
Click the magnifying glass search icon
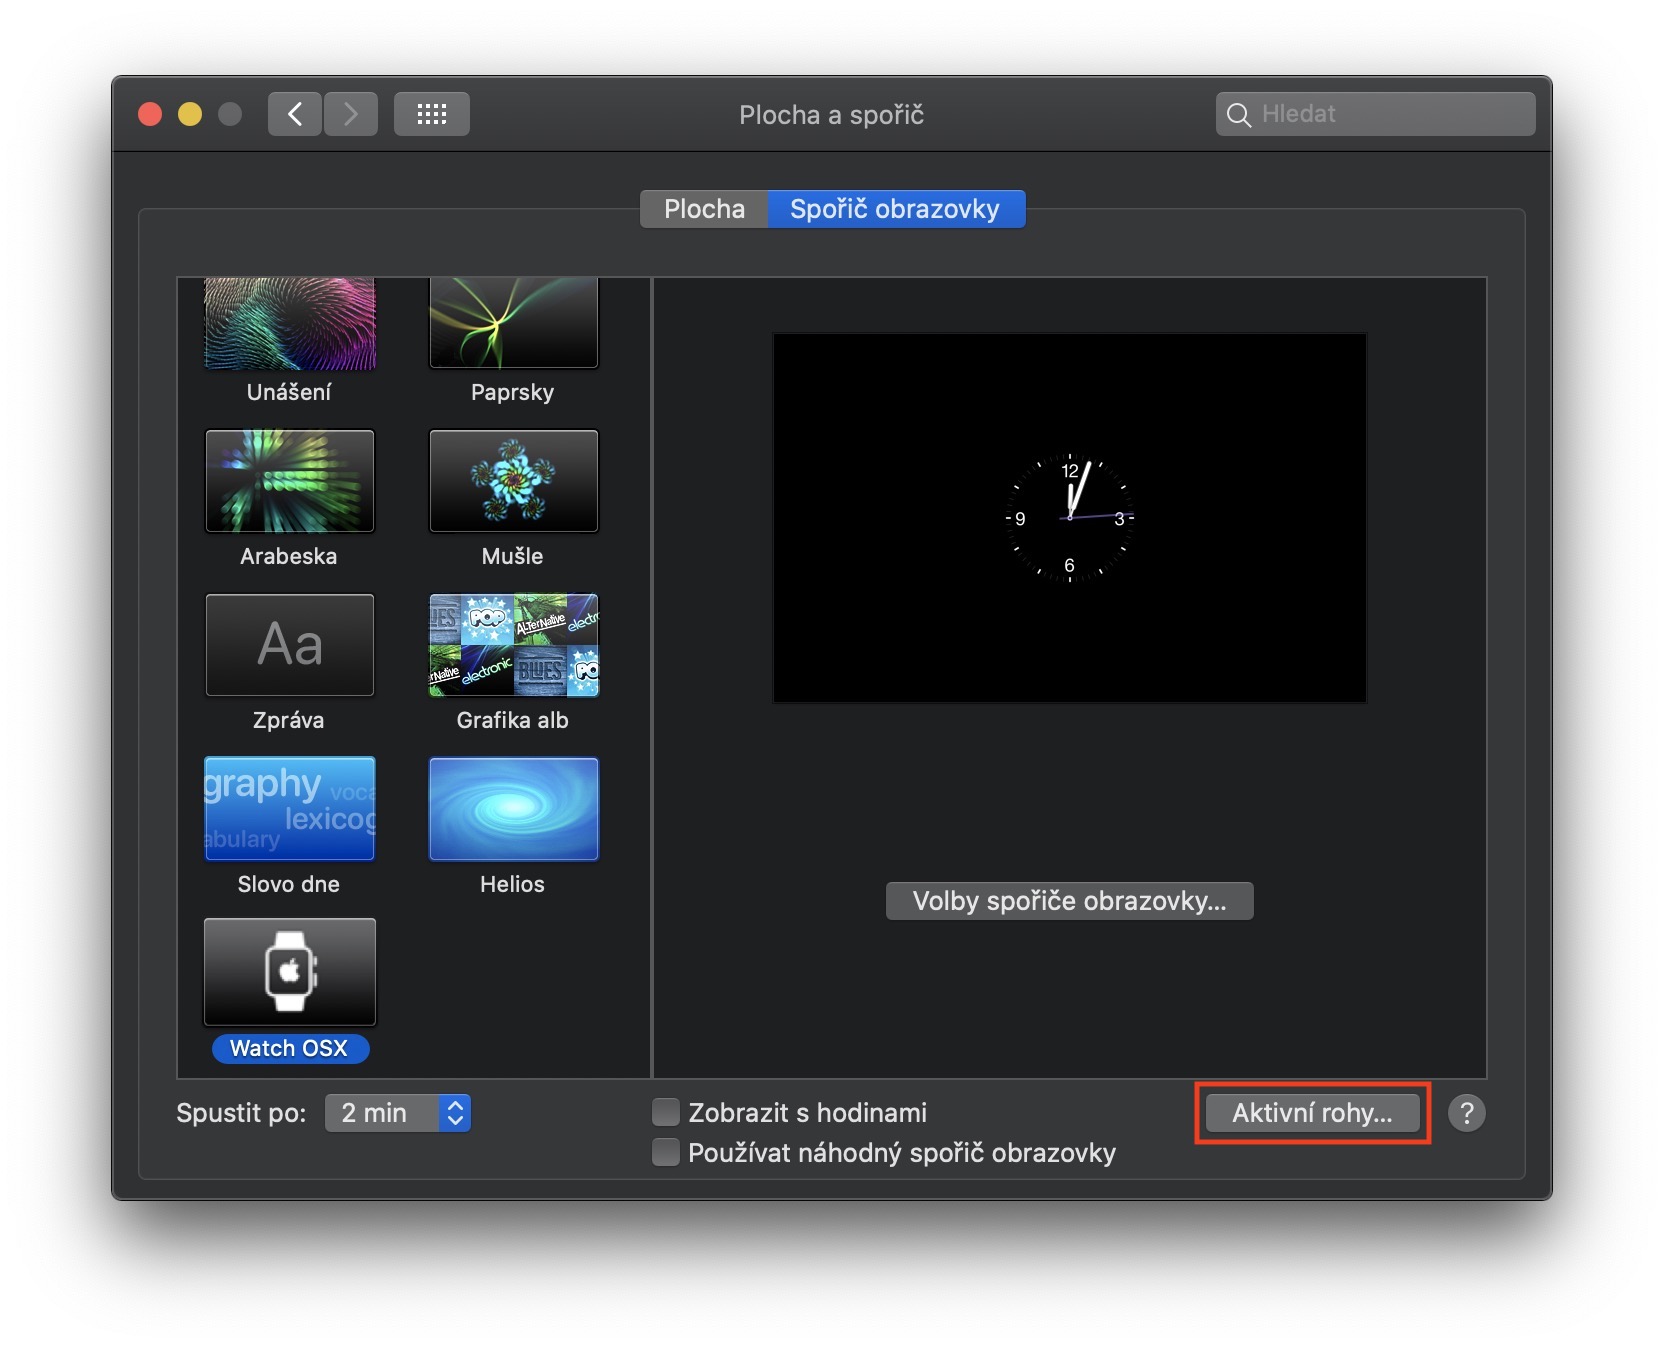1239,115
